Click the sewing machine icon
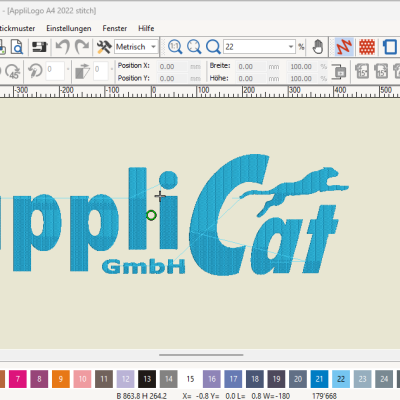Viewport: 400px width, 400px height. pos(40,47)
